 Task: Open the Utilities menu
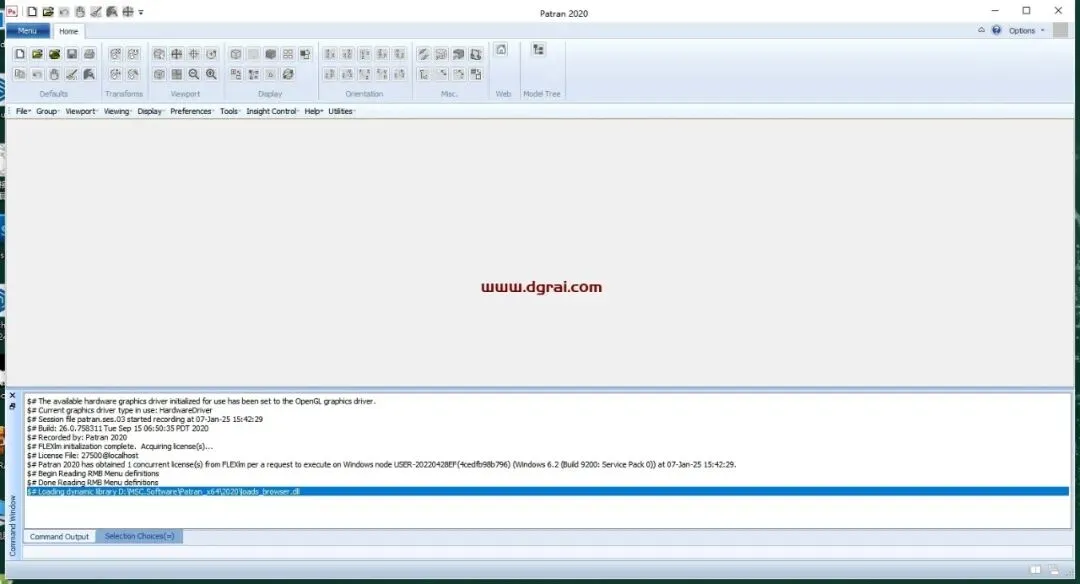[x=341, y=111]
